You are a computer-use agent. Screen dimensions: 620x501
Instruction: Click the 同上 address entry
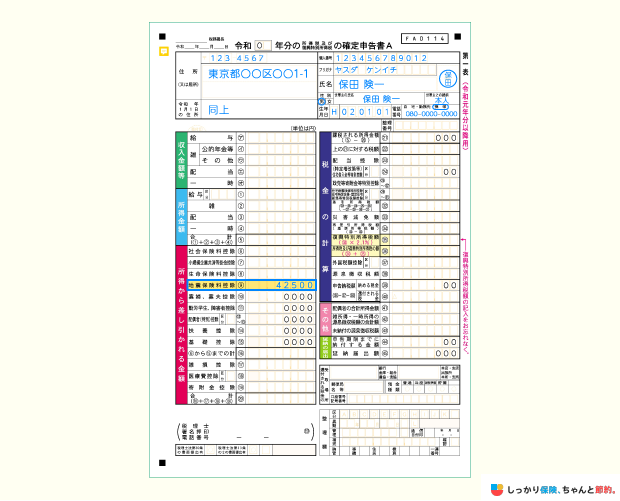click(x=219, y=110)
